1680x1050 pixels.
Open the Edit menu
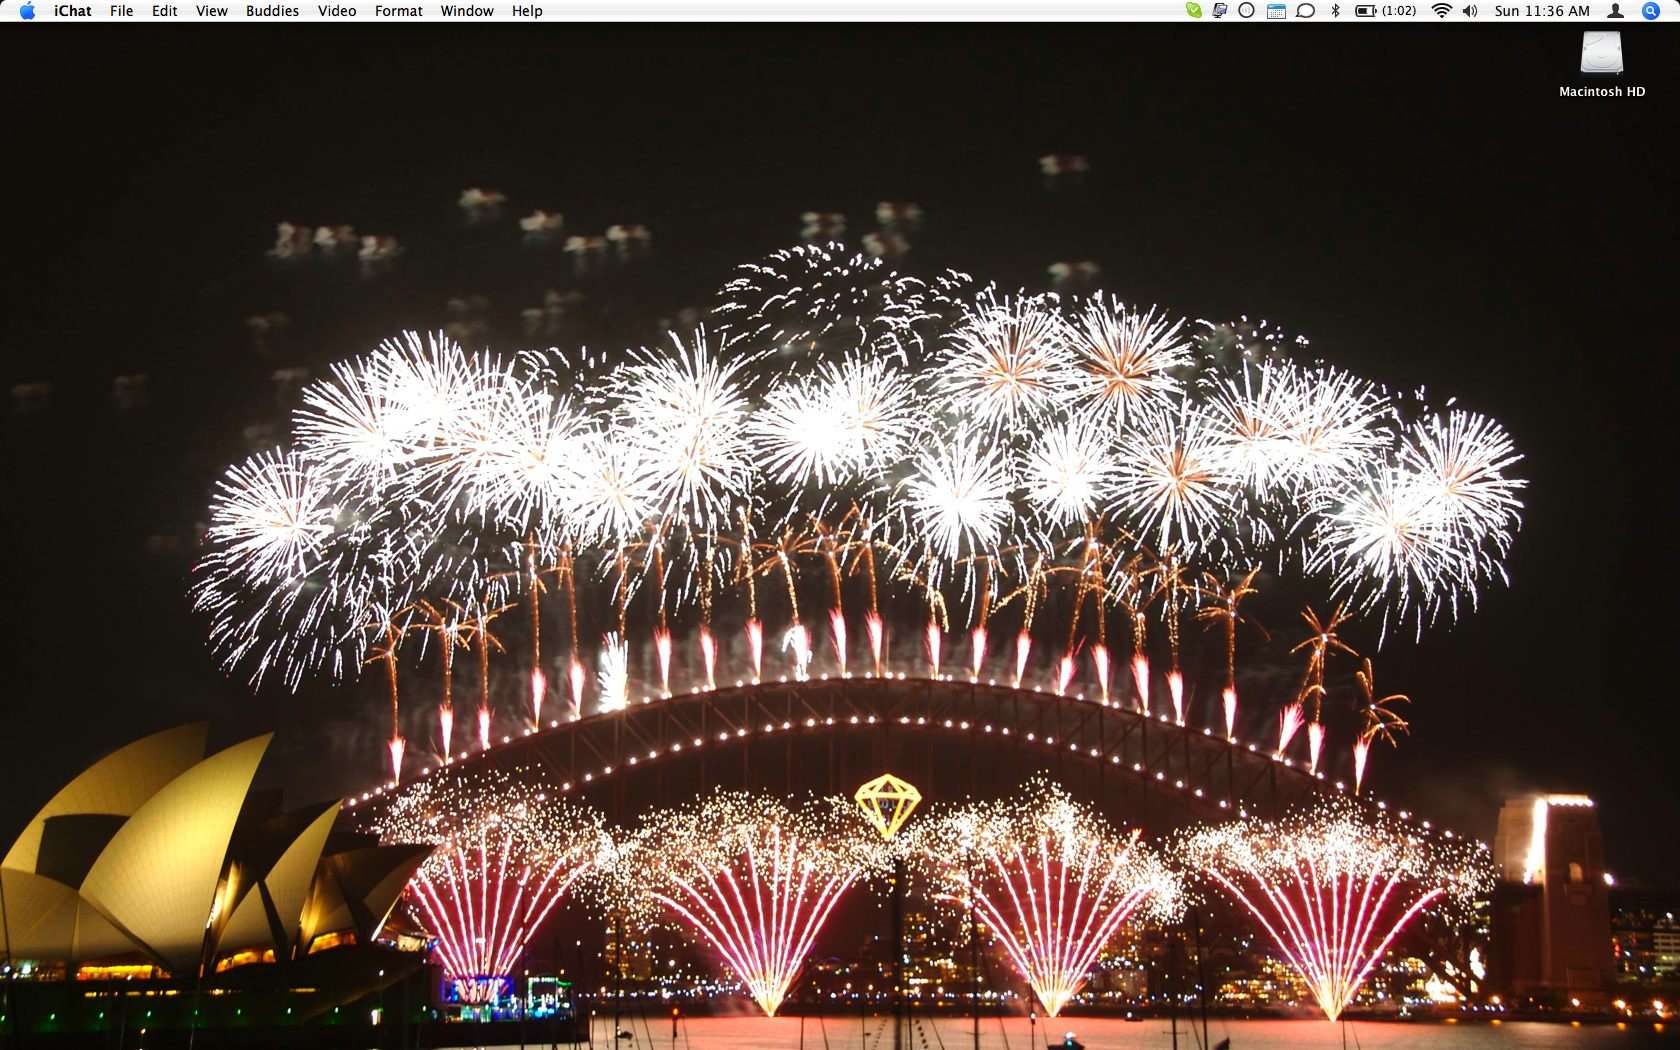point(164,11)
